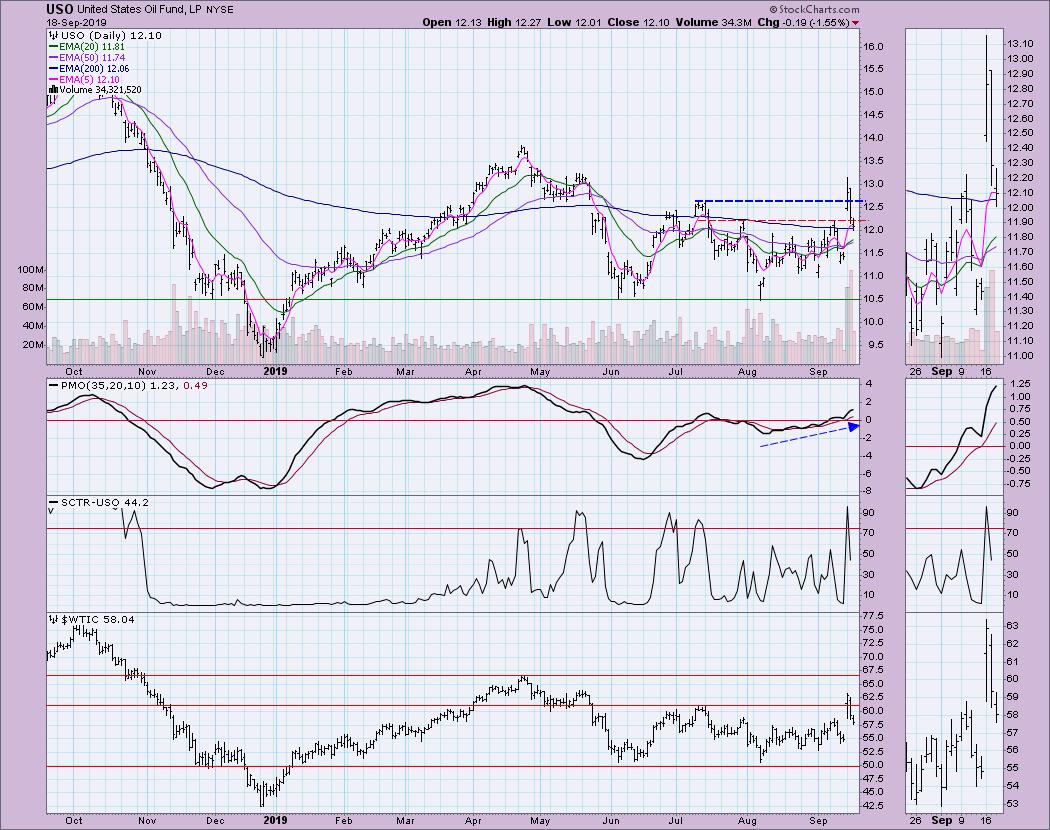
Task: Click the 16.0 price axis label
Action: coord(872,46)
